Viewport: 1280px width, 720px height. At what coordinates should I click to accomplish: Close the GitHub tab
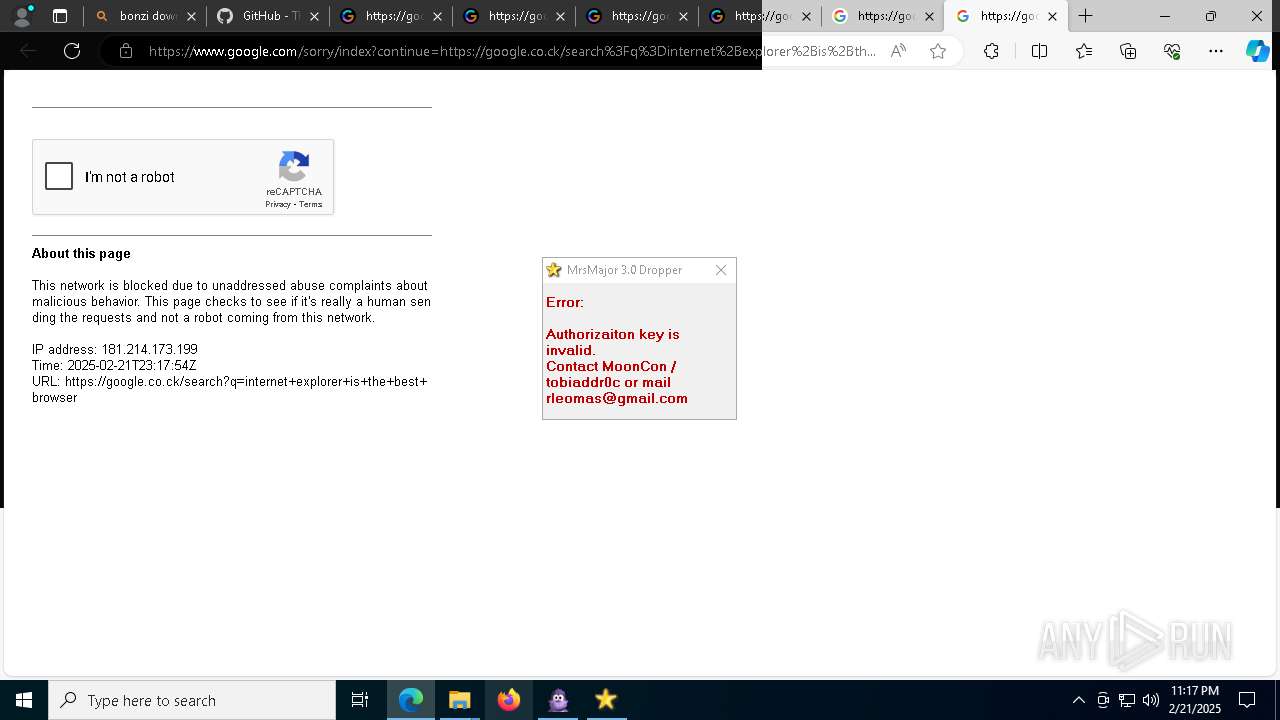314,16
